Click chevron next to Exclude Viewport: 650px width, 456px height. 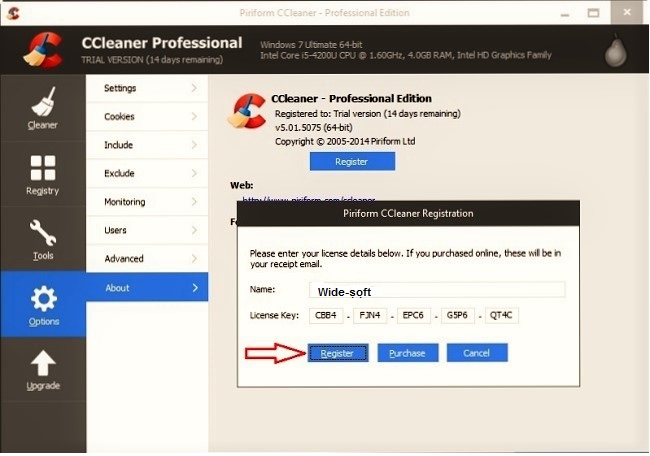194,173
